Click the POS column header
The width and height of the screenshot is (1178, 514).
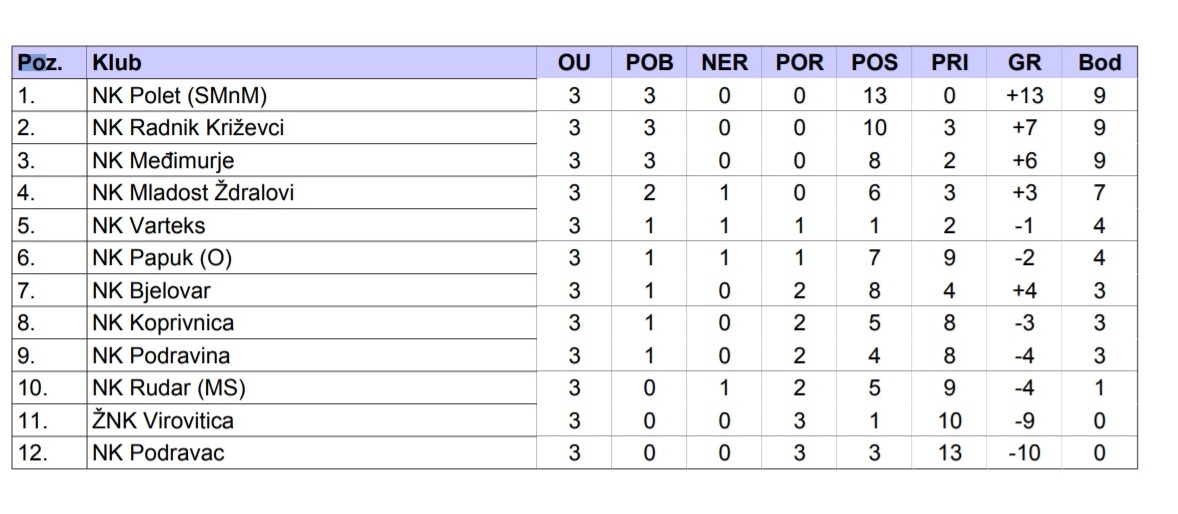click(x=875, y=63)
